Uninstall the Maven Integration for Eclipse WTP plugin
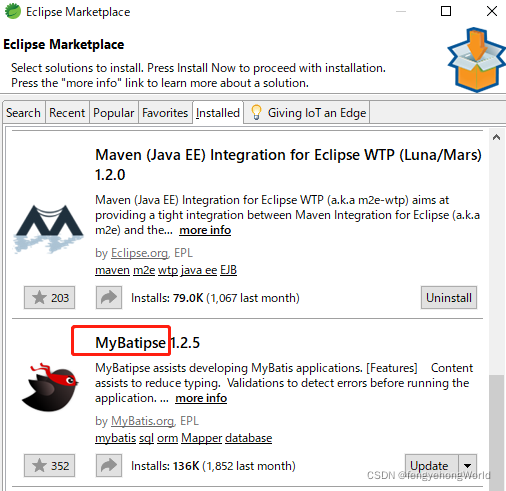This screenshot has height=491, width=506. [449, 297]
